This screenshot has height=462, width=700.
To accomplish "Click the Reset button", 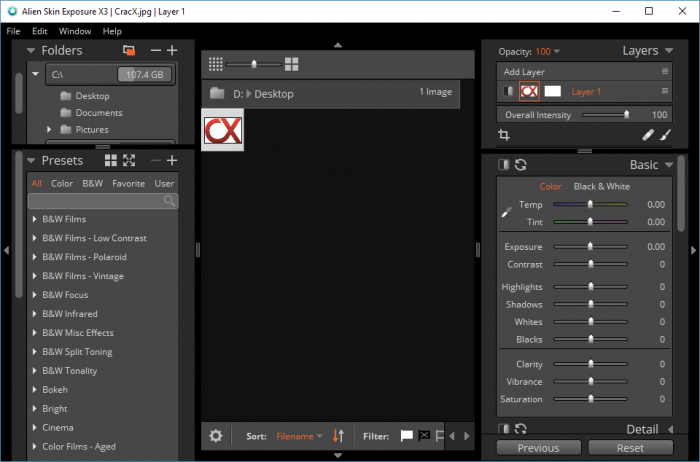I will click(x=630, y=448).
